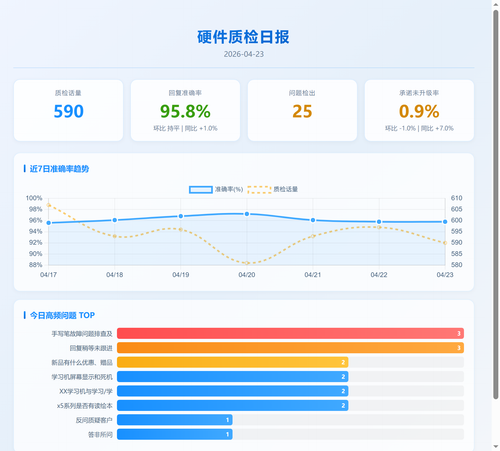Click the 近7日准确率趋势 section heading
Viewport: 500px width, 451px height.
pos(59,169)
